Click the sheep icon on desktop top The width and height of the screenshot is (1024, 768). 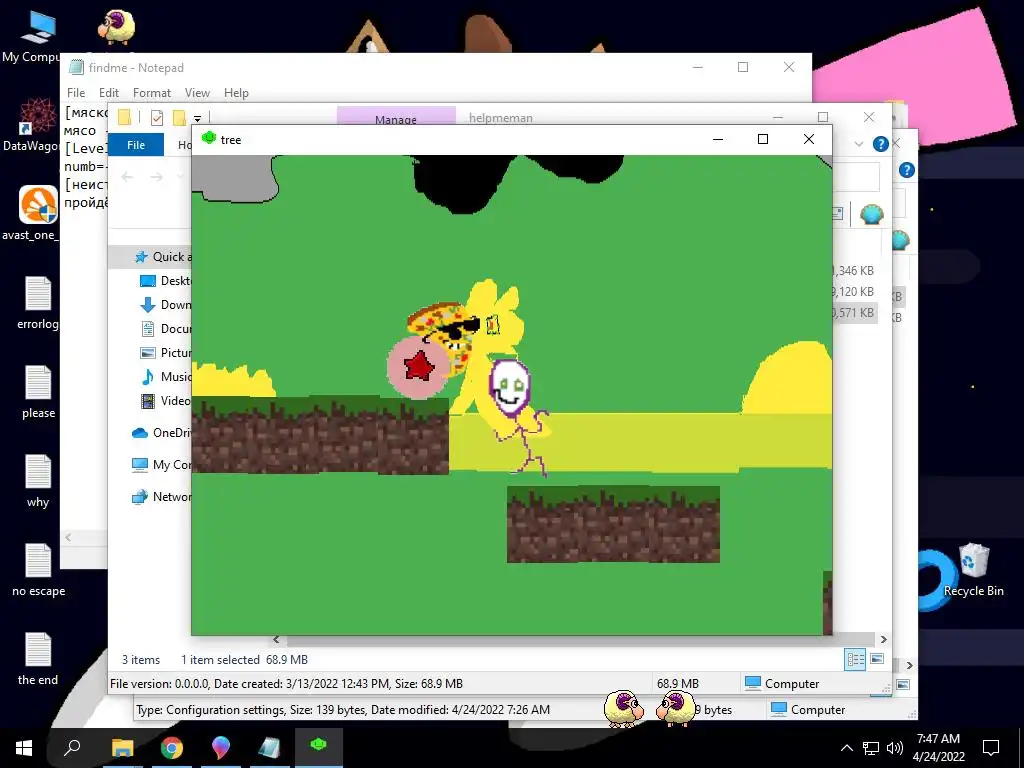(x=116, y=26)
